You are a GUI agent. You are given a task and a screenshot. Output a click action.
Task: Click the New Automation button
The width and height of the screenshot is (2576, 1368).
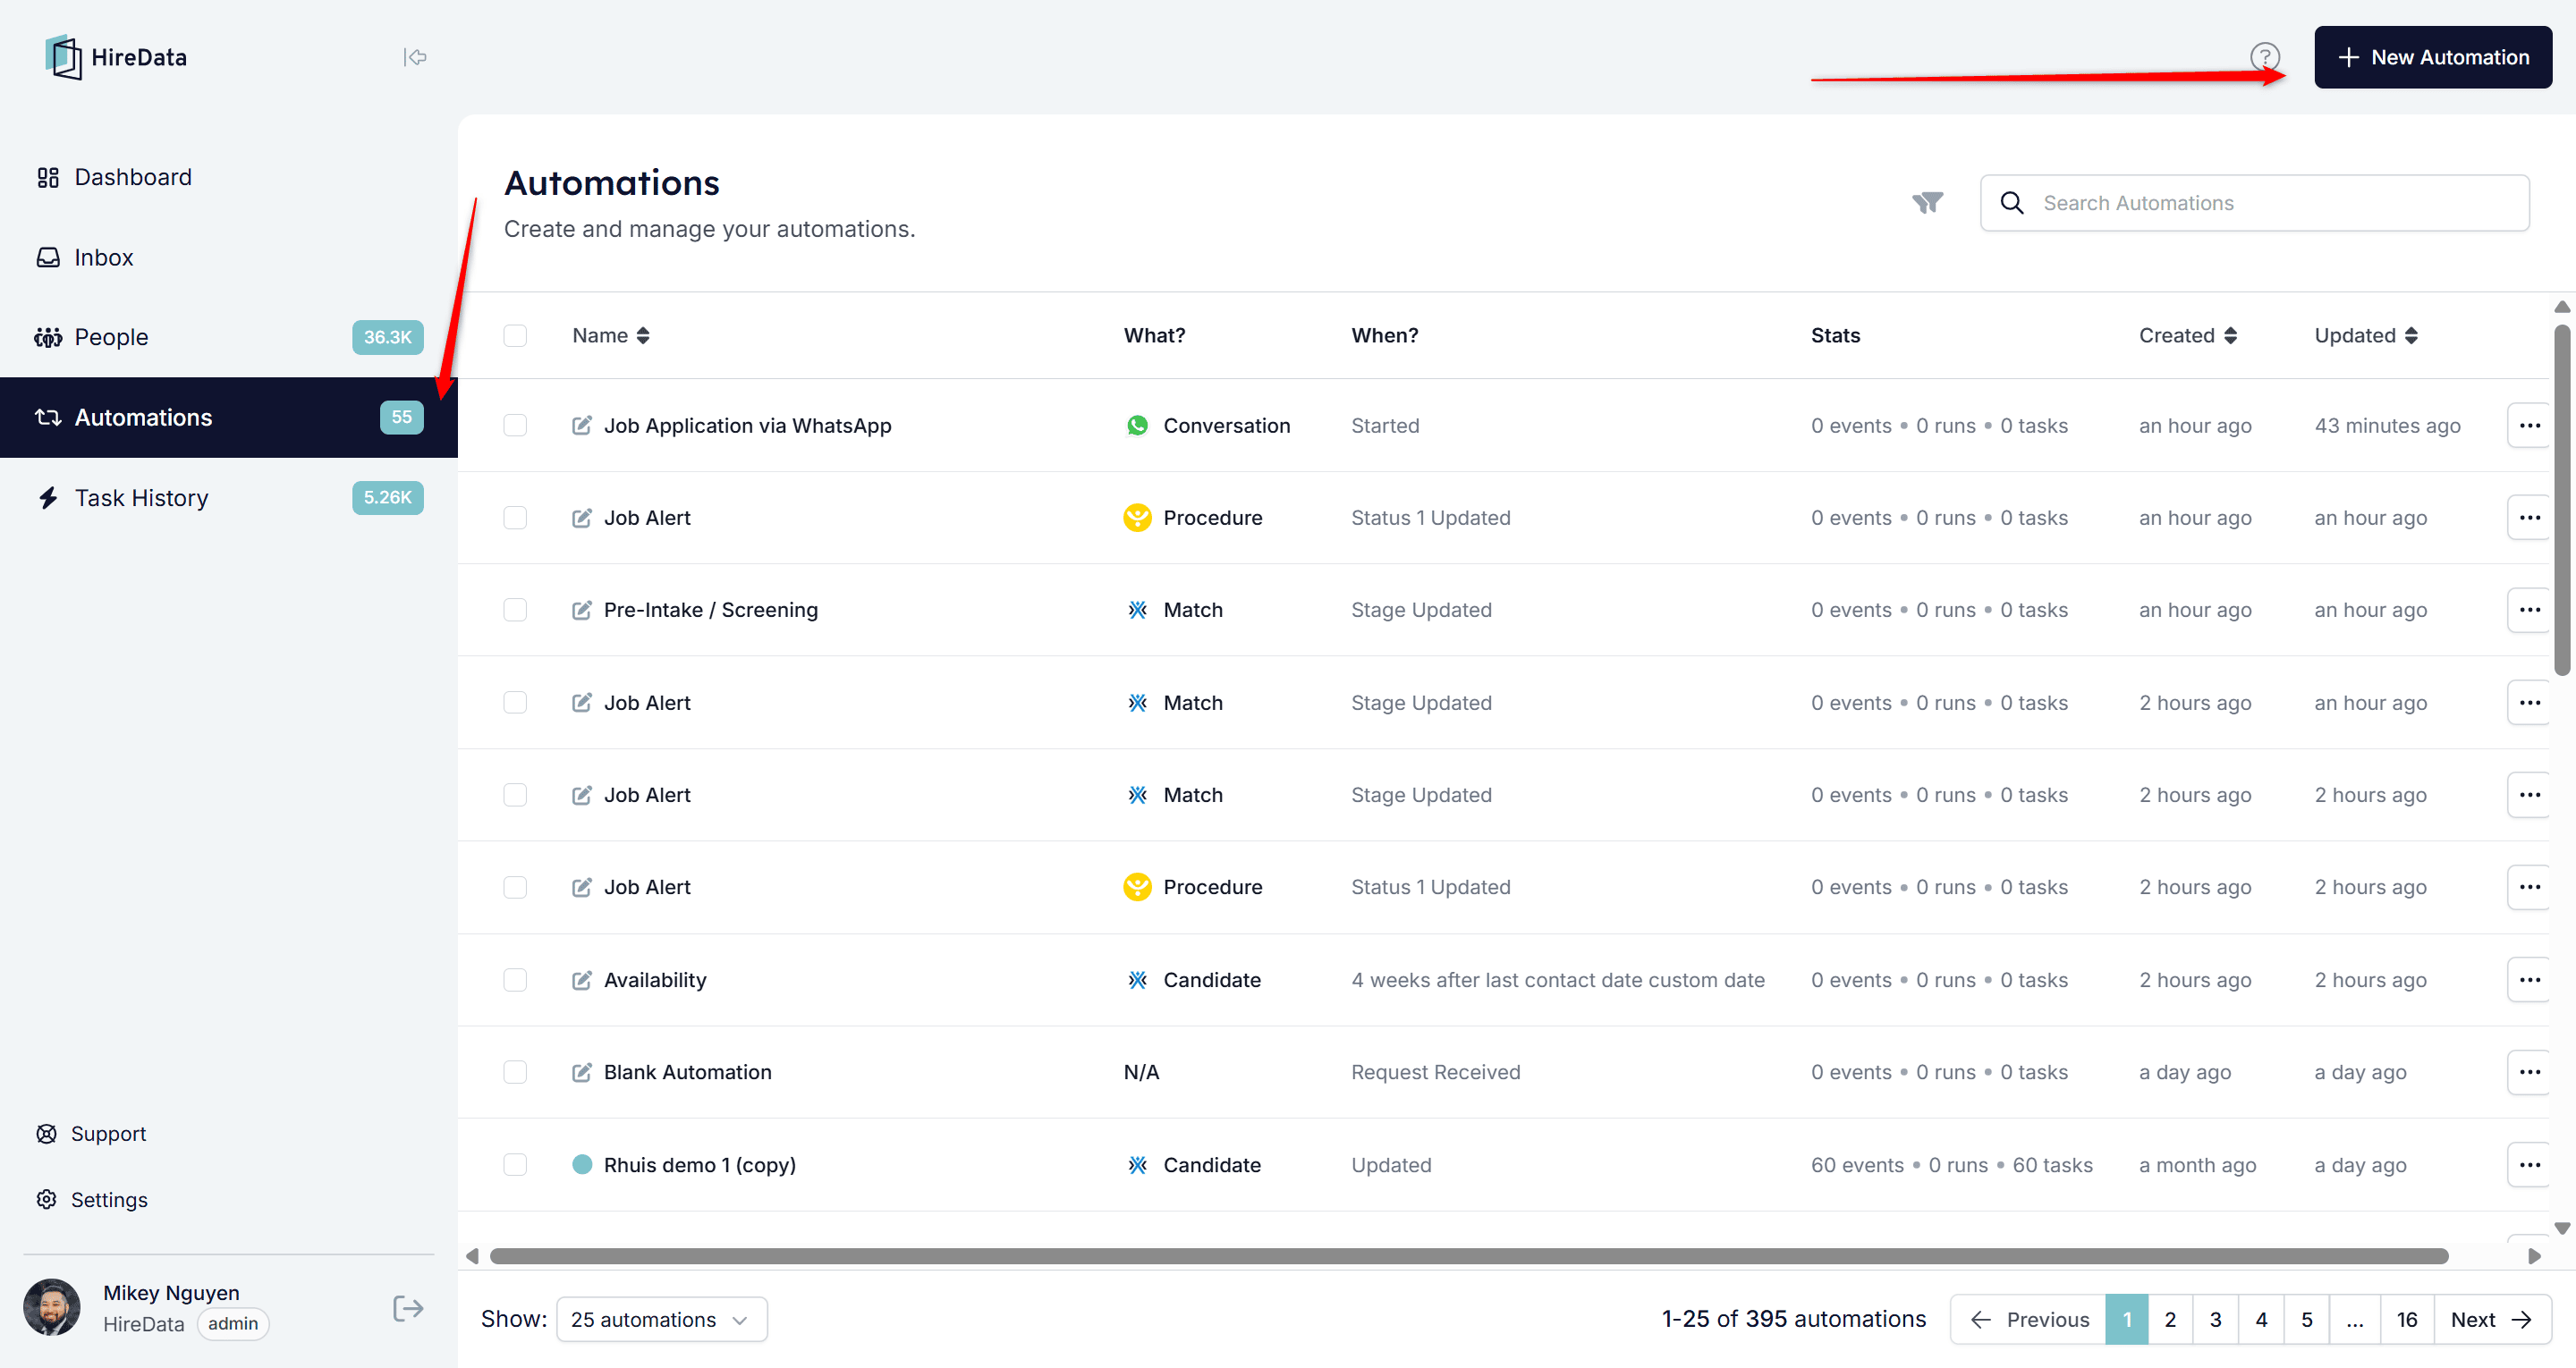click(2432, 57)
